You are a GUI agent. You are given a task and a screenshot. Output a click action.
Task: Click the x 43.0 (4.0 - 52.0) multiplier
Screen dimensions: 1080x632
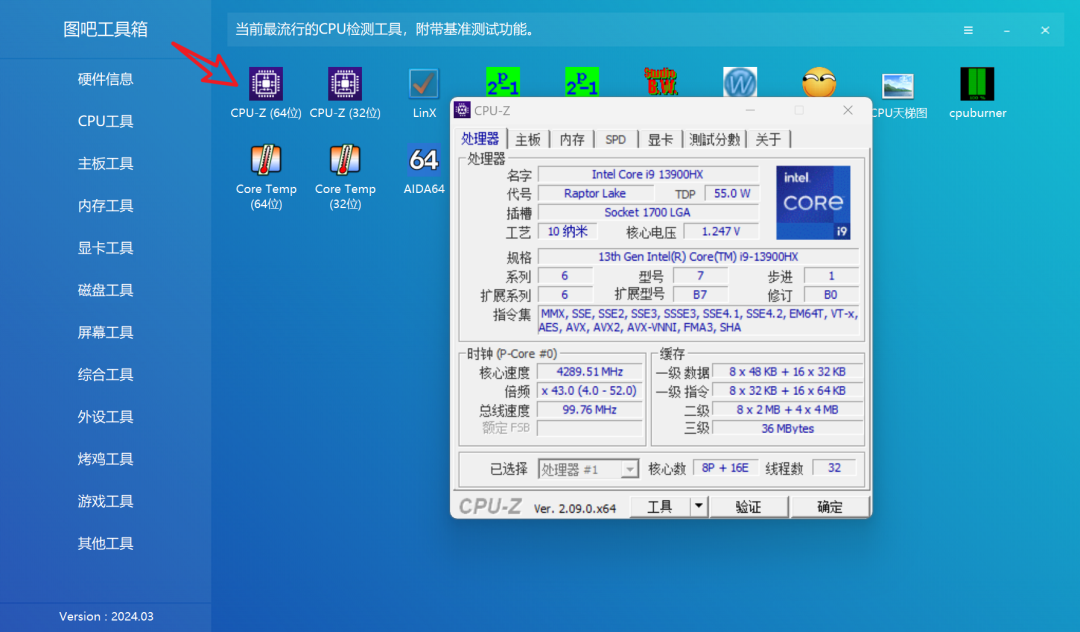[x=590, y=390]
